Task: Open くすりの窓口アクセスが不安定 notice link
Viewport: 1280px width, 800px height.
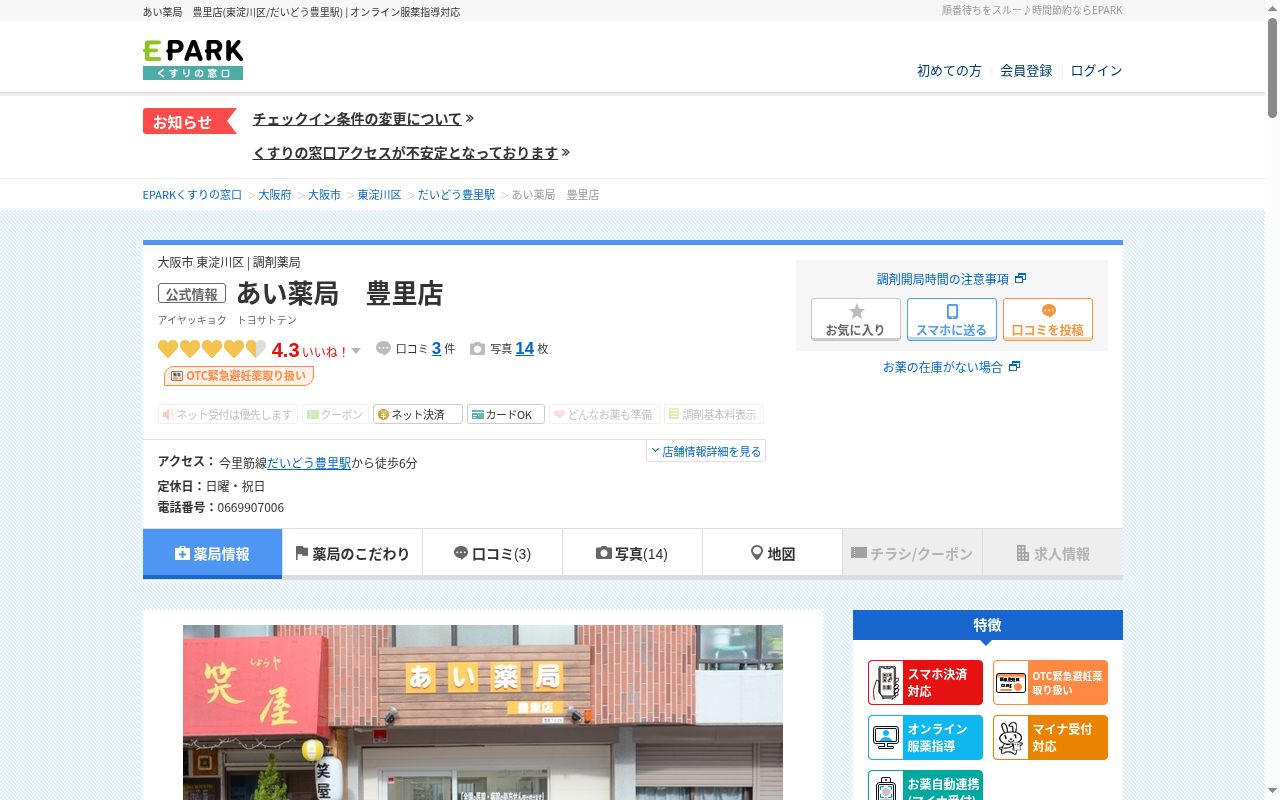Action: [405, 153]
